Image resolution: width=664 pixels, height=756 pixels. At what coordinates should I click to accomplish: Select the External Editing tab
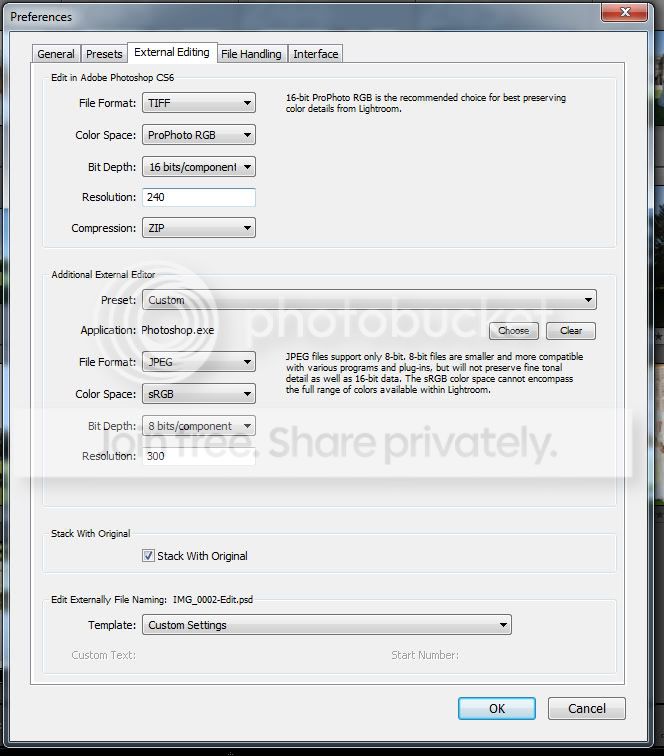click(x=172, y=53)
